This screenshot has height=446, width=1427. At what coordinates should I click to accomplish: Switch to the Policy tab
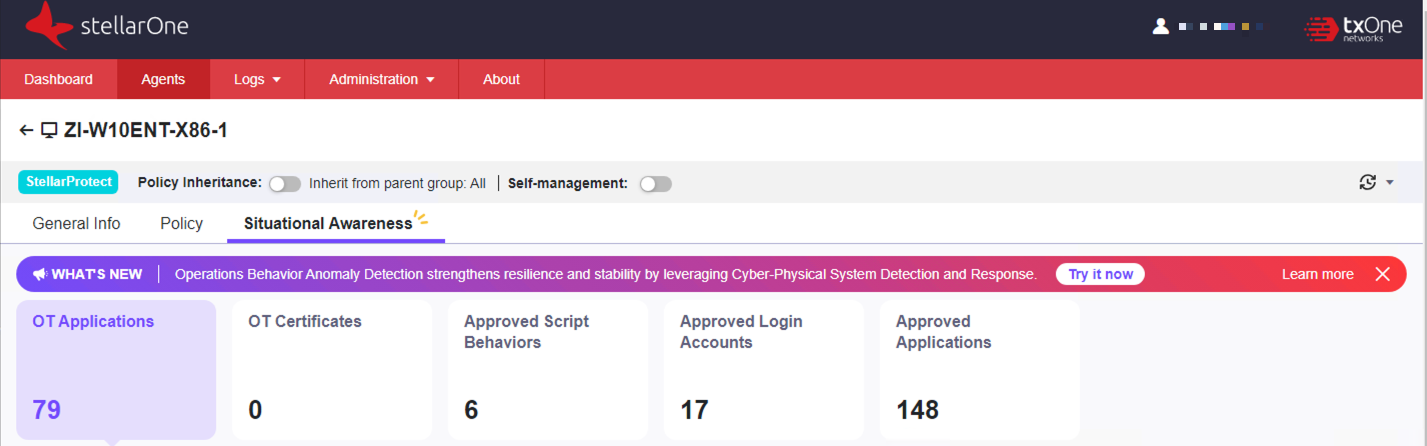click(x=181, y=224)
